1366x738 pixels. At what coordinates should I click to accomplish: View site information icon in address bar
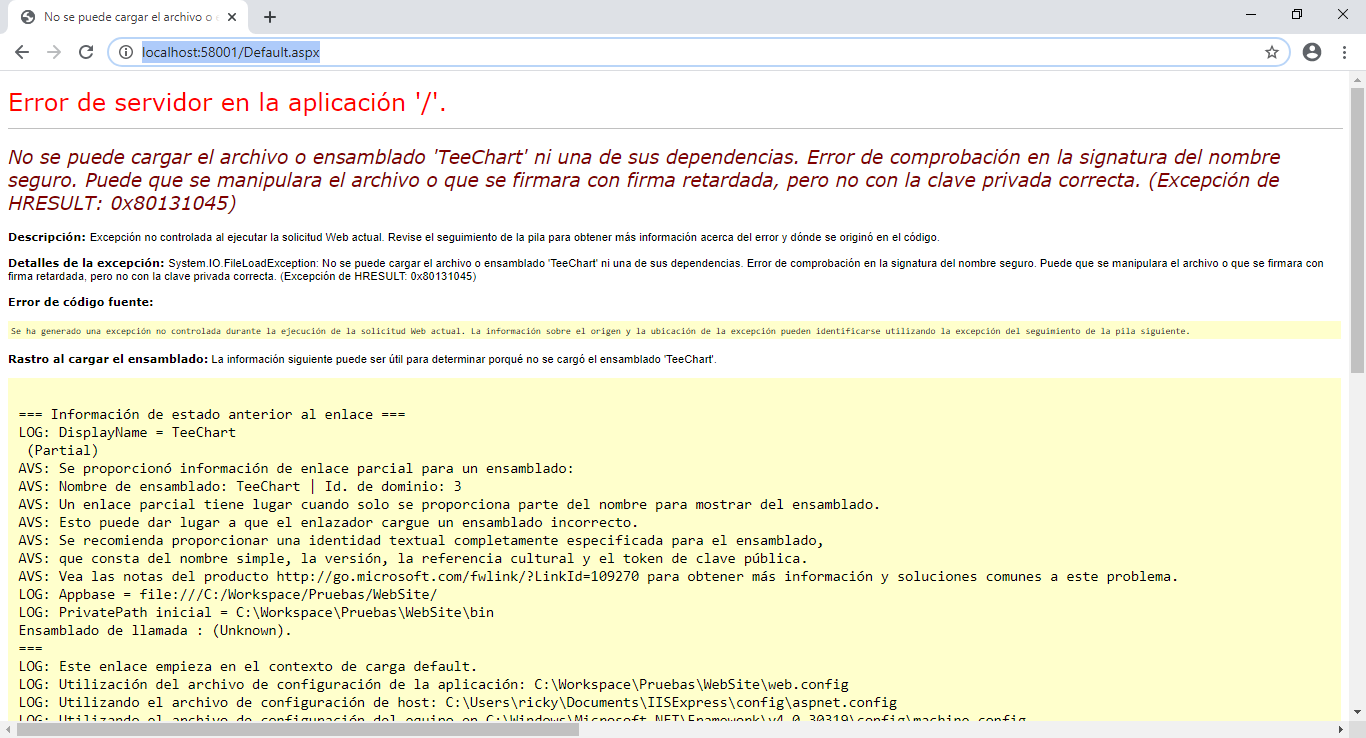pos(126,52)
